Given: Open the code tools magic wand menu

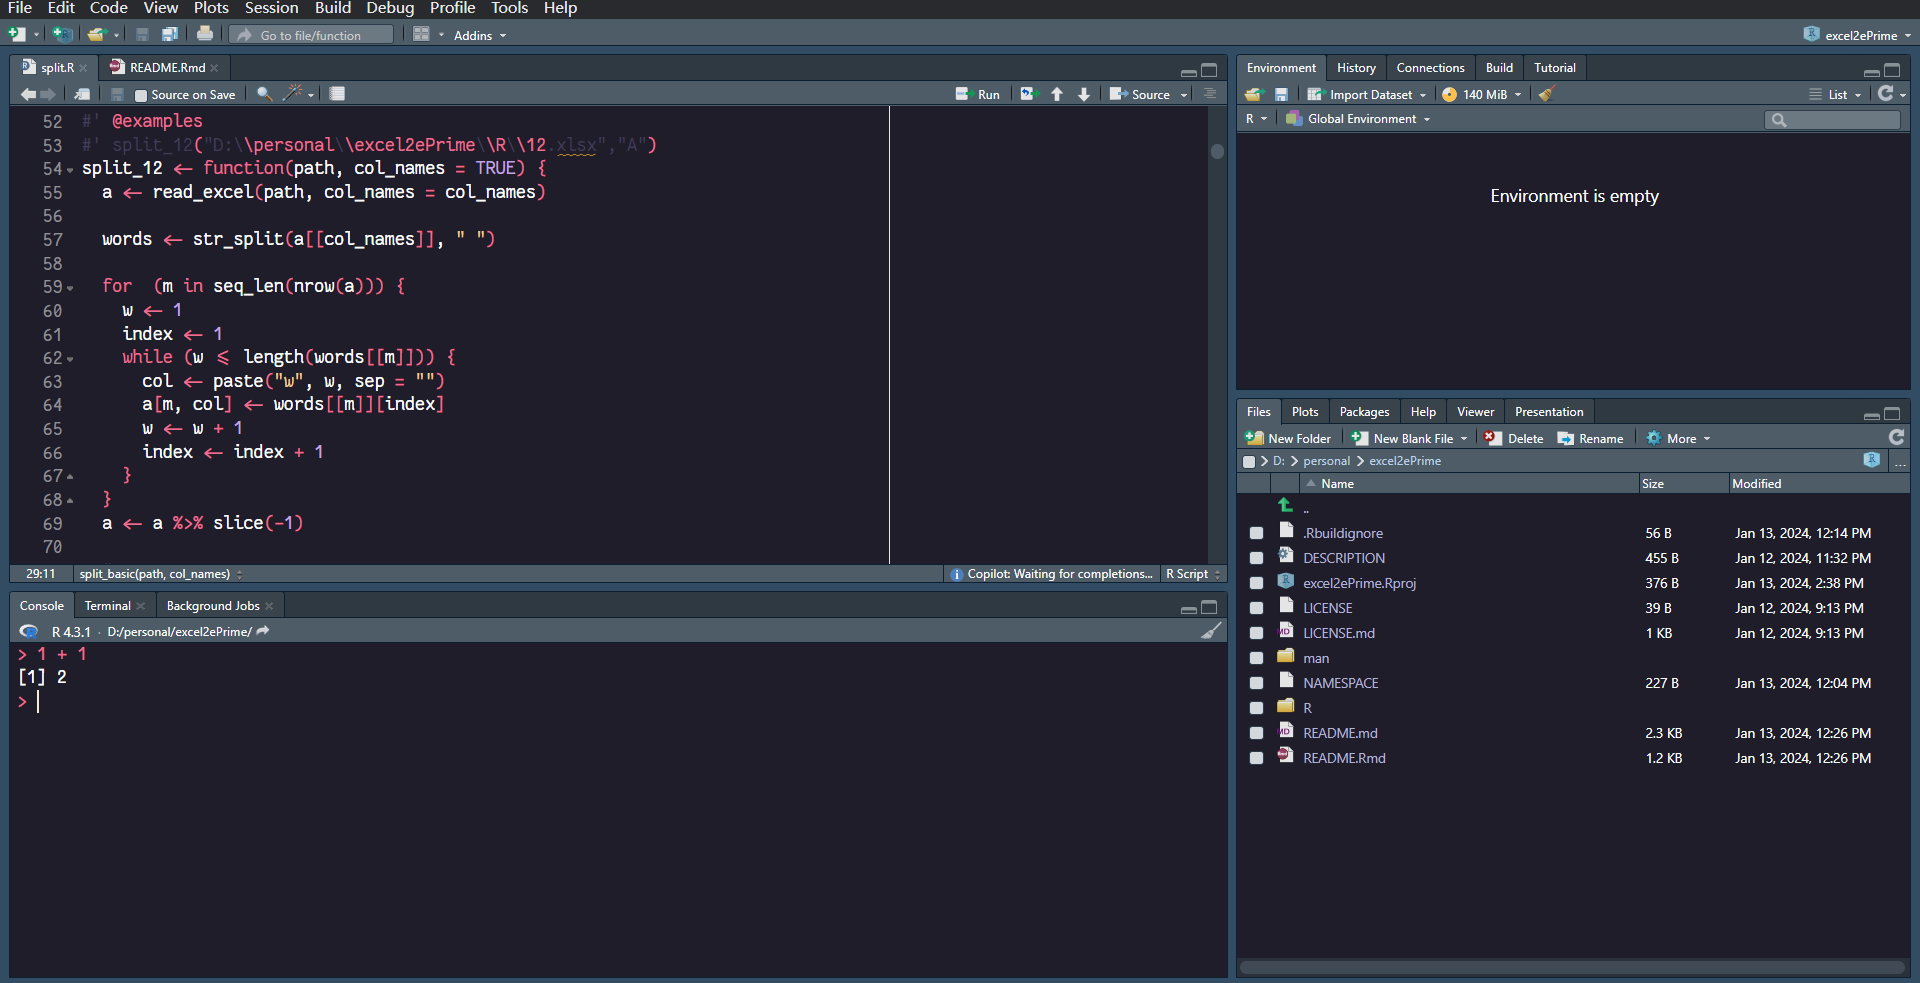Looking at the screenshot, I should 291,93.
